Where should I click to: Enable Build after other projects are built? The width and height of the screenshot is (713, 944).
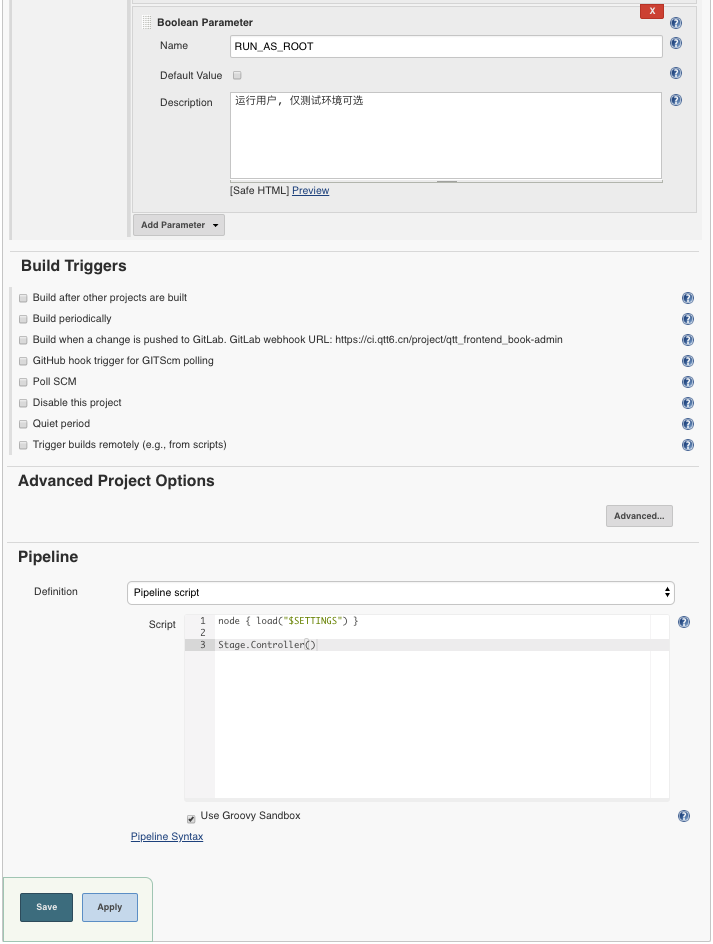click(23, 298)
